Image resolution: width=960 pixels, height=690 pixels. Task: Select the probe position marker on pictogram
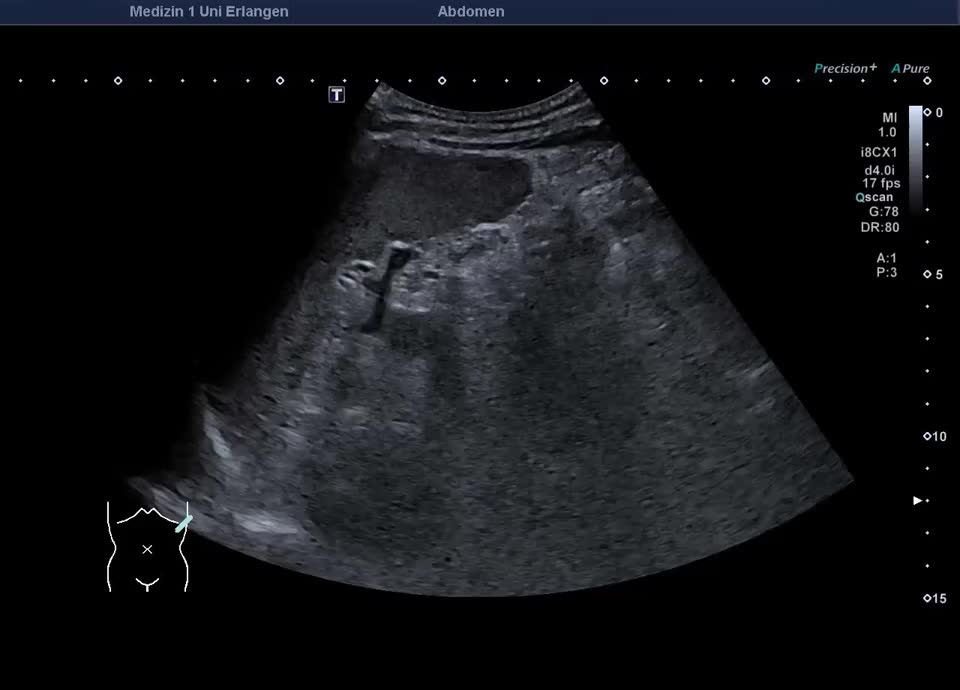(x=183, y=523)
